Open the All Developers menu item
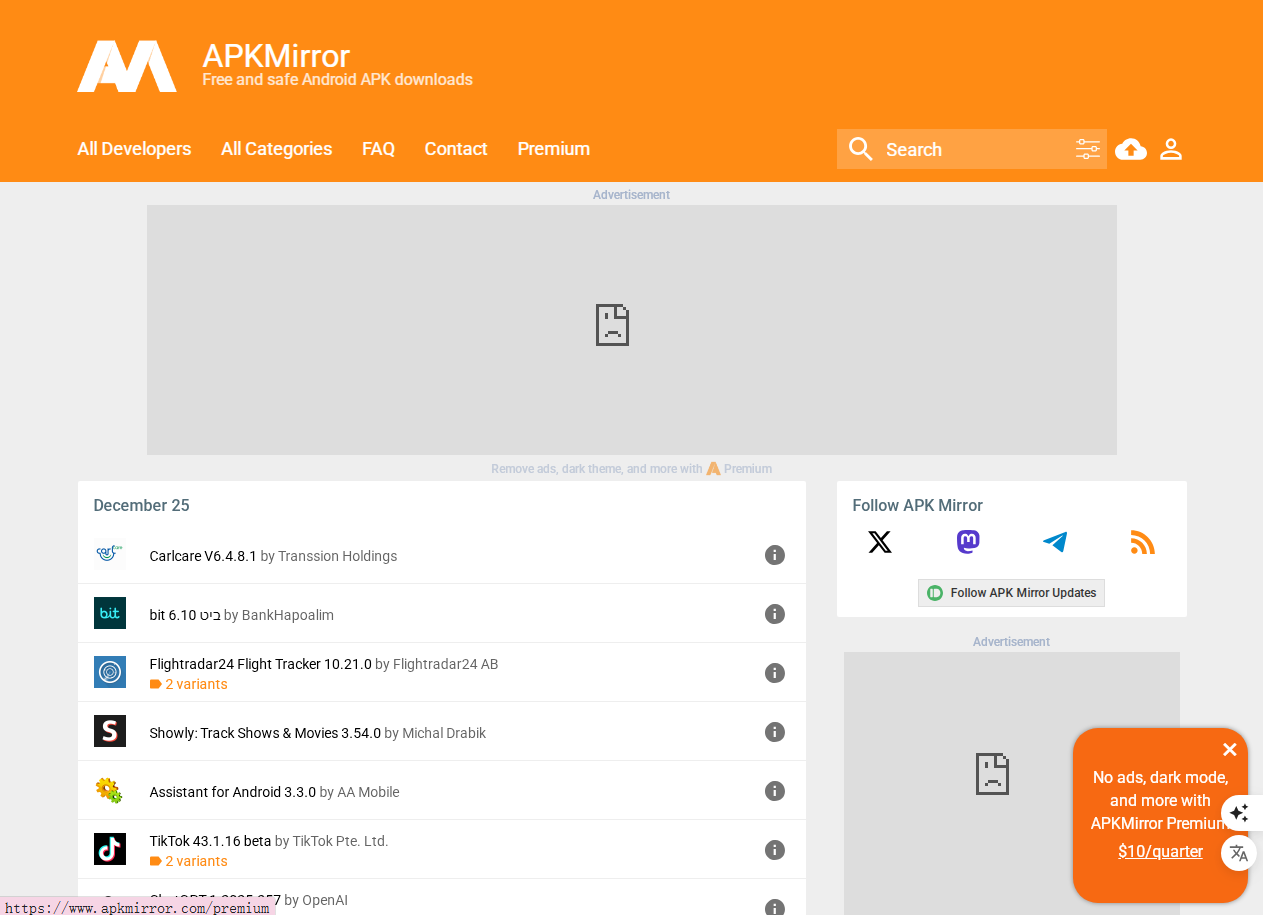The width and height of the screenshot is (1263, 915). pos(134,149)
